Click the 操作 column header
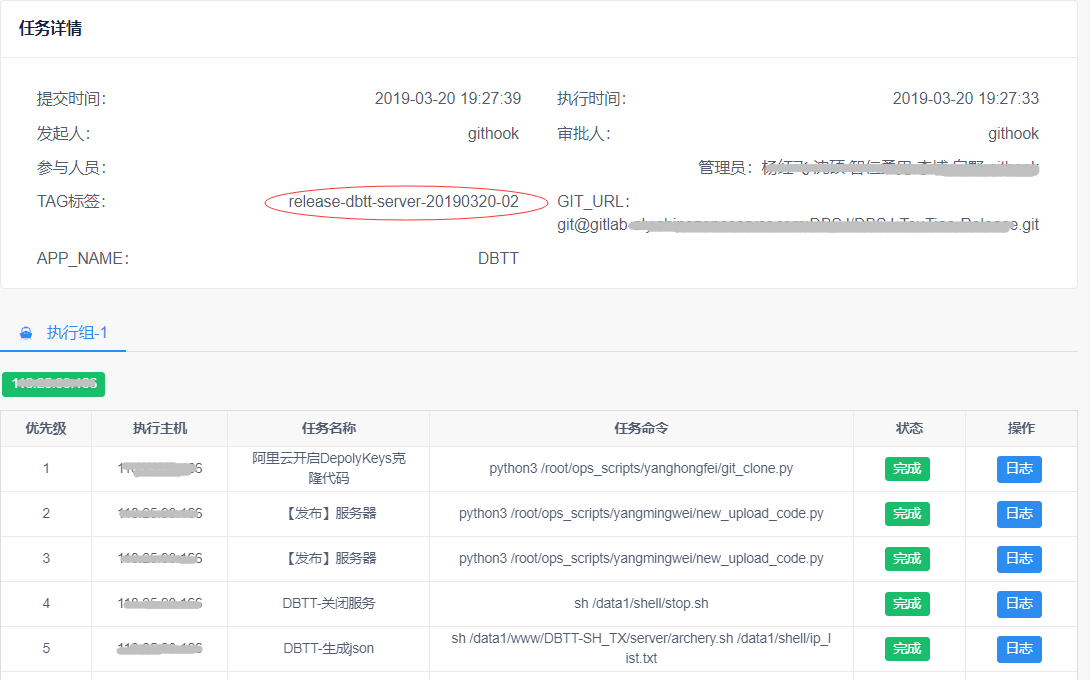 (x=1022, y=428)
